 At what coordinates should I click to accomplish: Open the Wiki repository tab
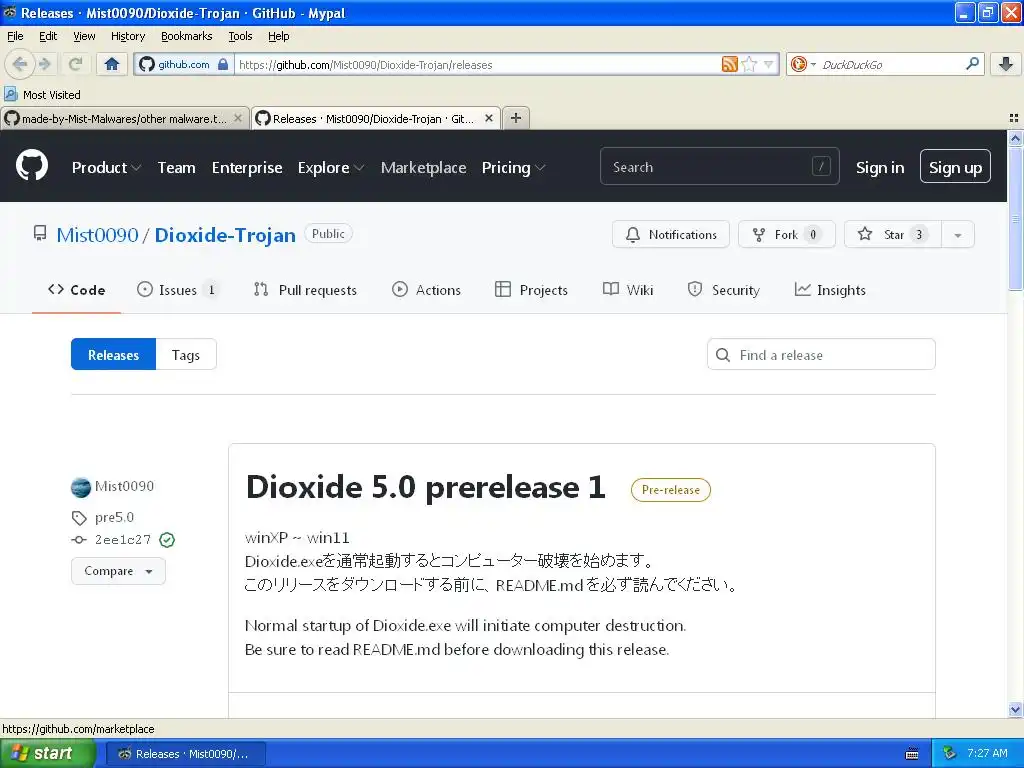(x=628, y=290)
